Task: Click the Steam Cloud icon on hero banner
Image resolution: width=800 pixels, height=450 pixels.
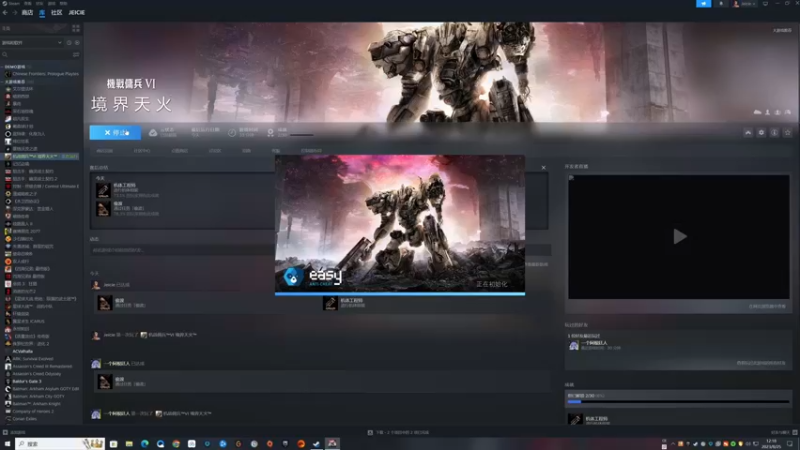Action: pyautogui.click(x=757, y=112)
